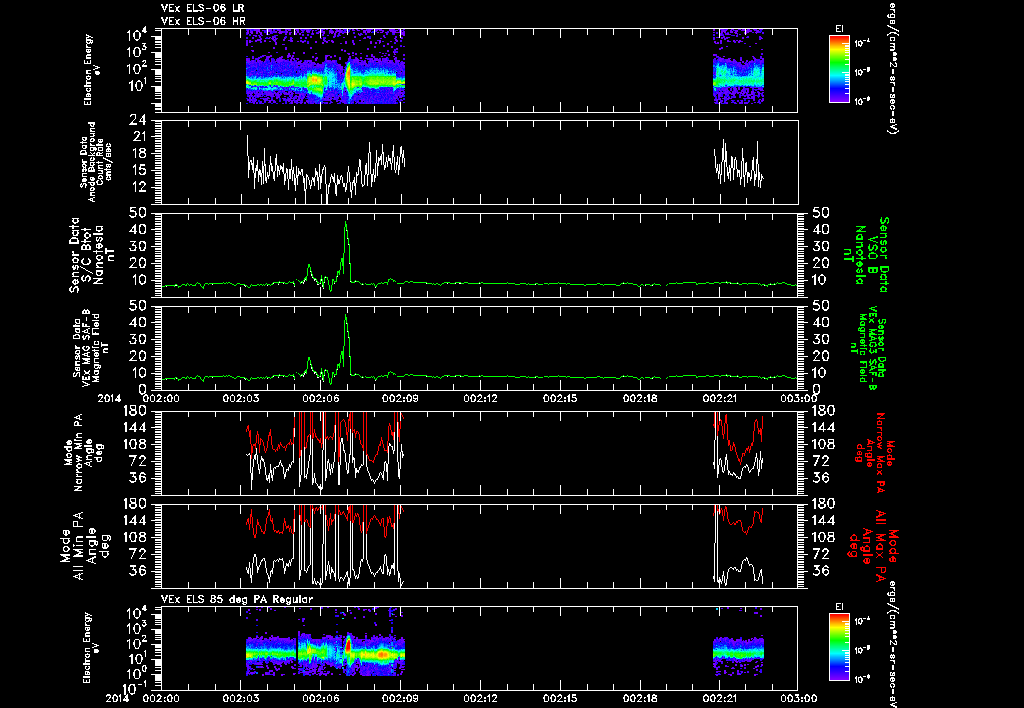Click the '002:06' tick on the middle time axis

321,398
